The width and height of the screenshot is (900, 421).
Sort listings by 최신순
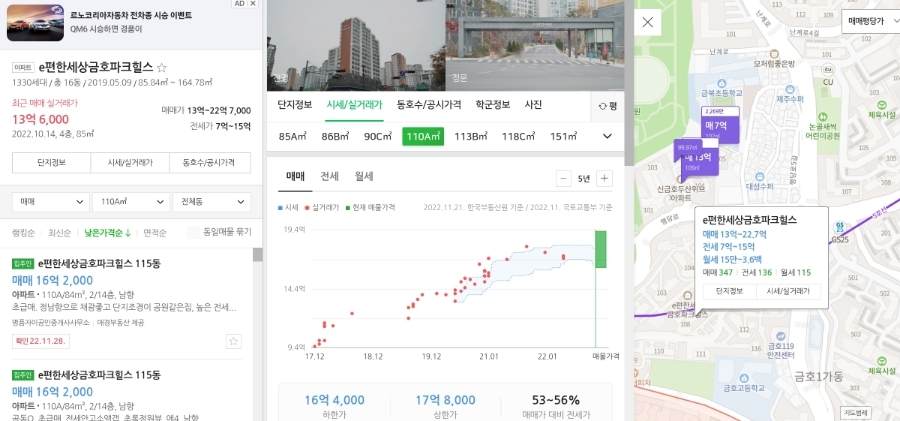click(60, 233)
